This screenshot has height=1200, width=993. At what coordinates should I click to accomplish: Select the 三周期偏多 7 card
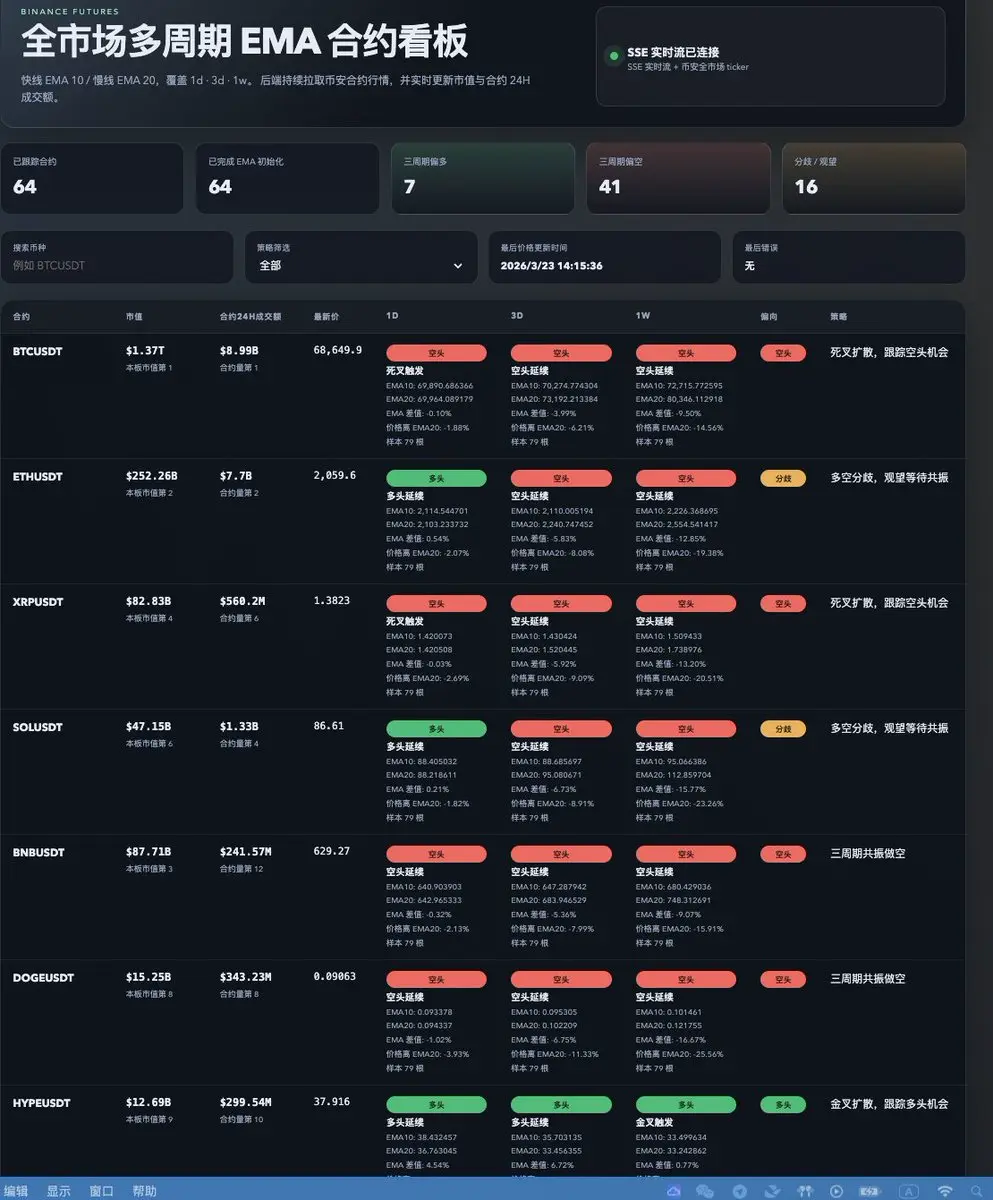483,178
